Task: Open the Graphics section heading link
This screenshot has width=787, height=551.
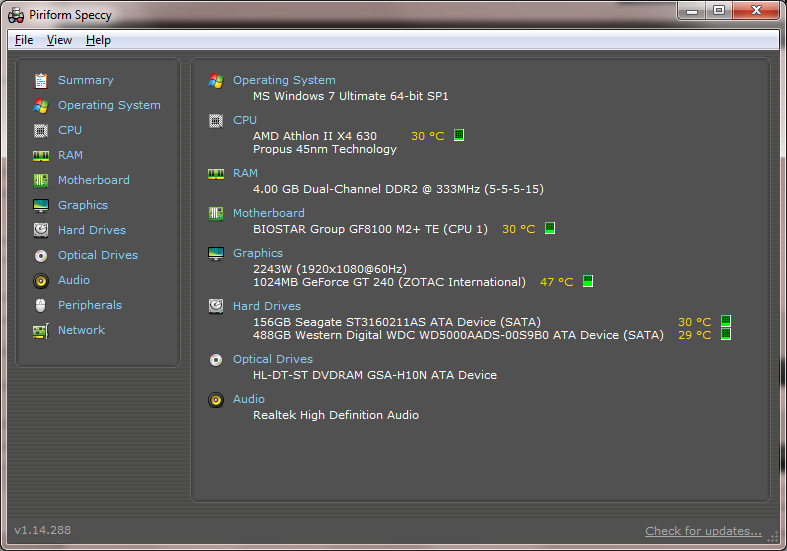Action: point(257,253)
